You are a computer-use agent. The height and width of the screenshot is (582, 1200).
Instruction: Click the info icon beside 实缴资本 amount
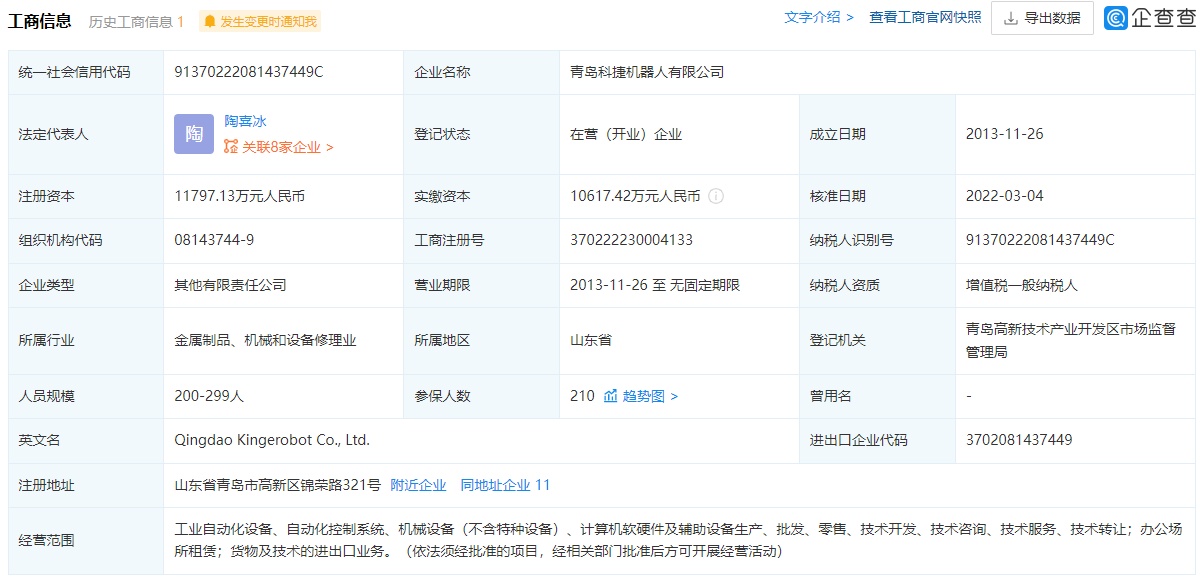[x=716, y=196]
